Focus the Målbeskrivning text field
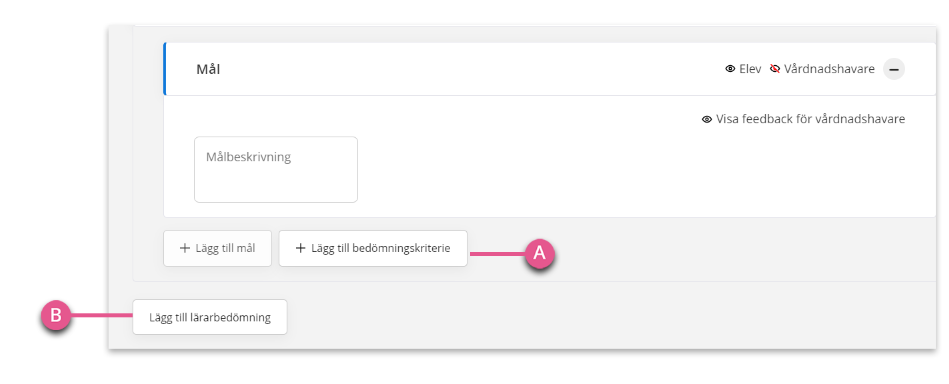949x384 pixels. pyautogui.click(x=276, y=170)
